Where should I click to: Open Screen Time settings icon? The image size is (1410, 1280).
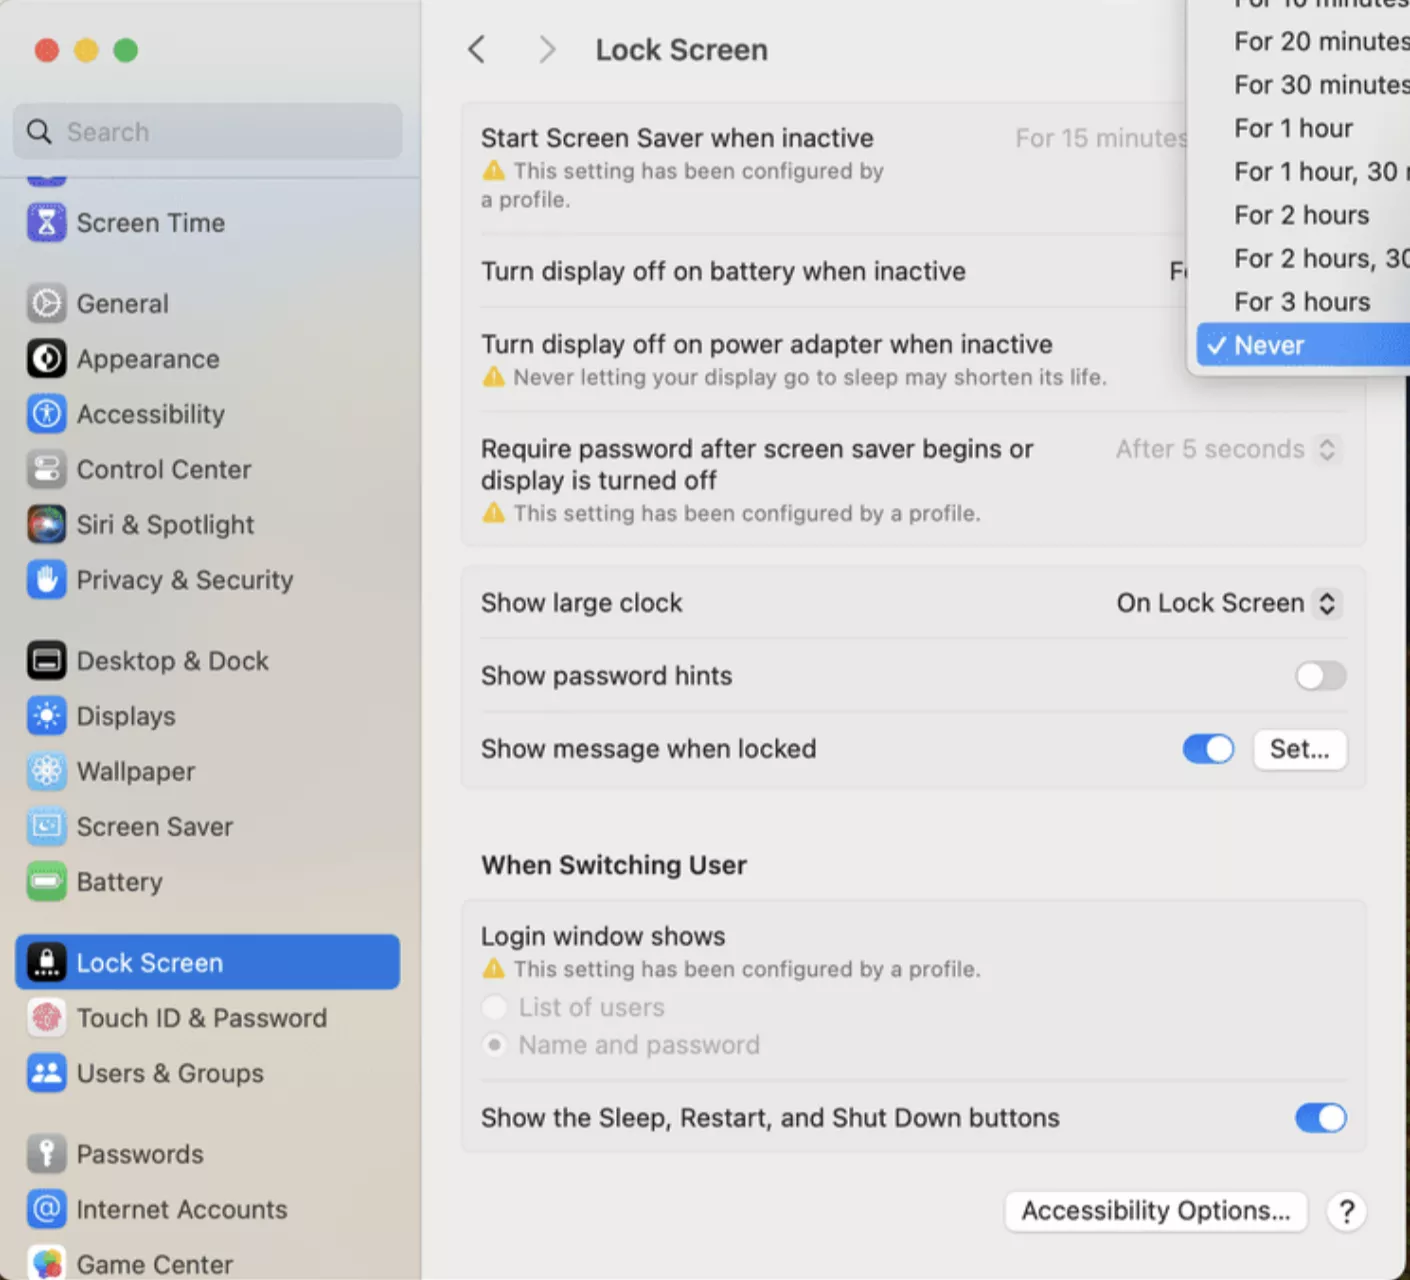(46, 223)
